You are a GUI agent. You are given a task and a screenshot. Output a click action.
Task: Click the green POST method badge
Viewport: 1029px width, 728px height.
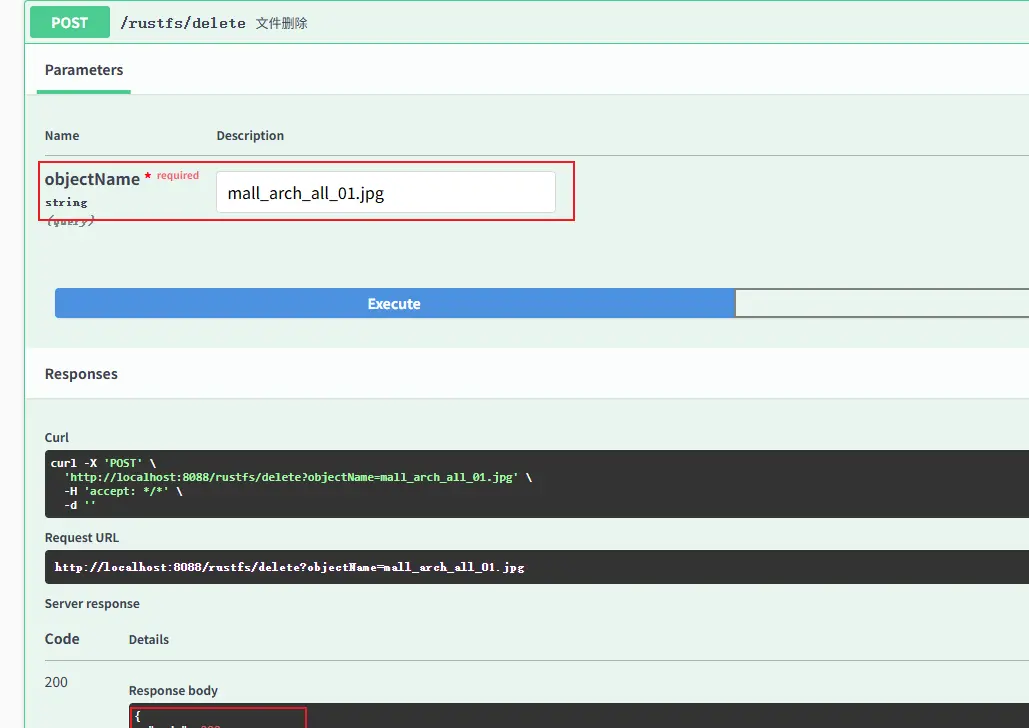click(69, 22)
